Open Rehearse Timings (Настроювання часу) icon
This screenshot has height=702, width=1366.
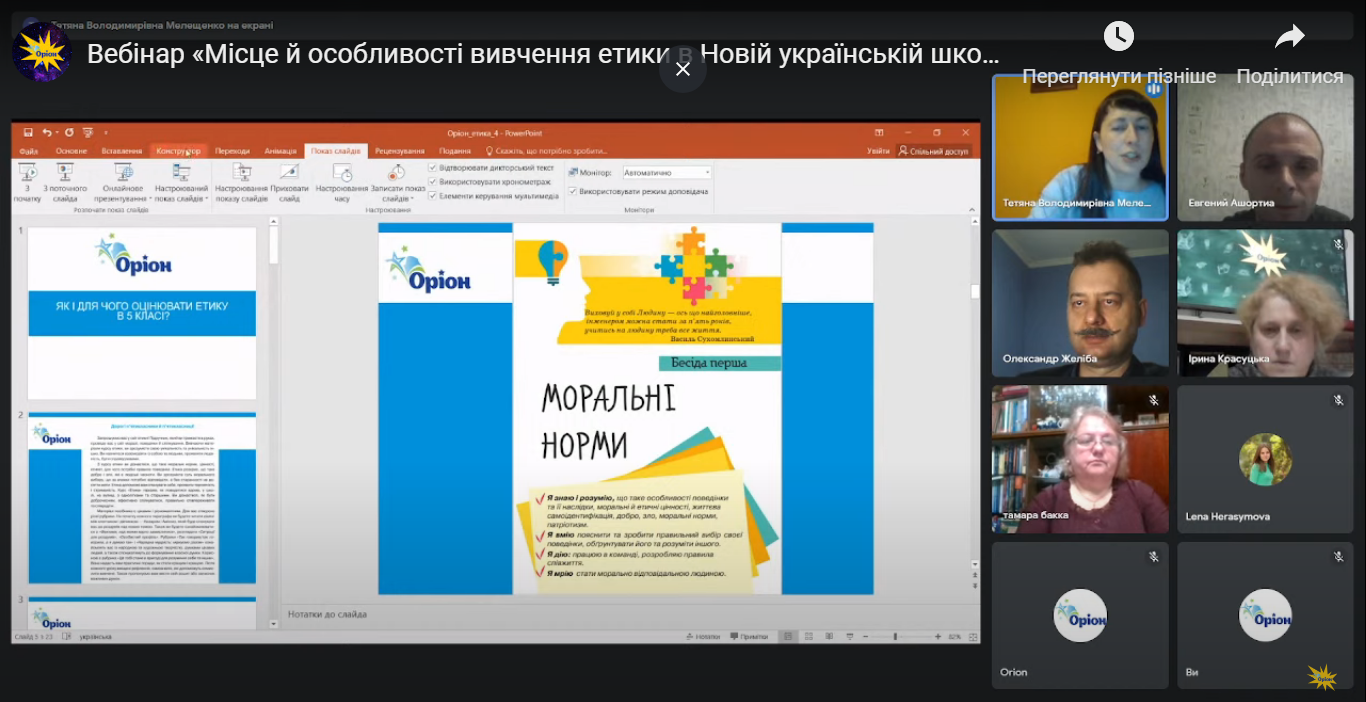click(x=342, y=173)
